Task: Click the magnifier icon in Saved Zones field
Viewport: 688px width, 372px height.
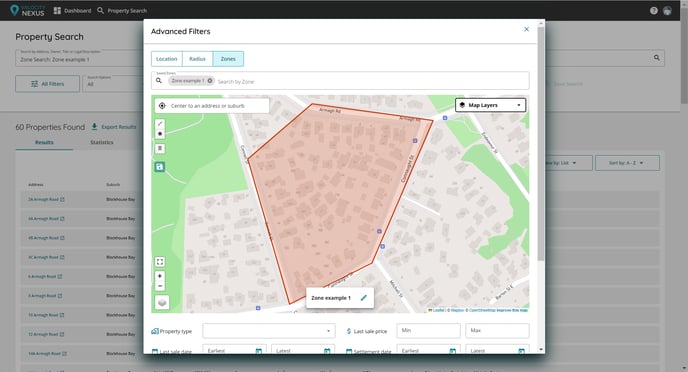Action: point(159,81)
